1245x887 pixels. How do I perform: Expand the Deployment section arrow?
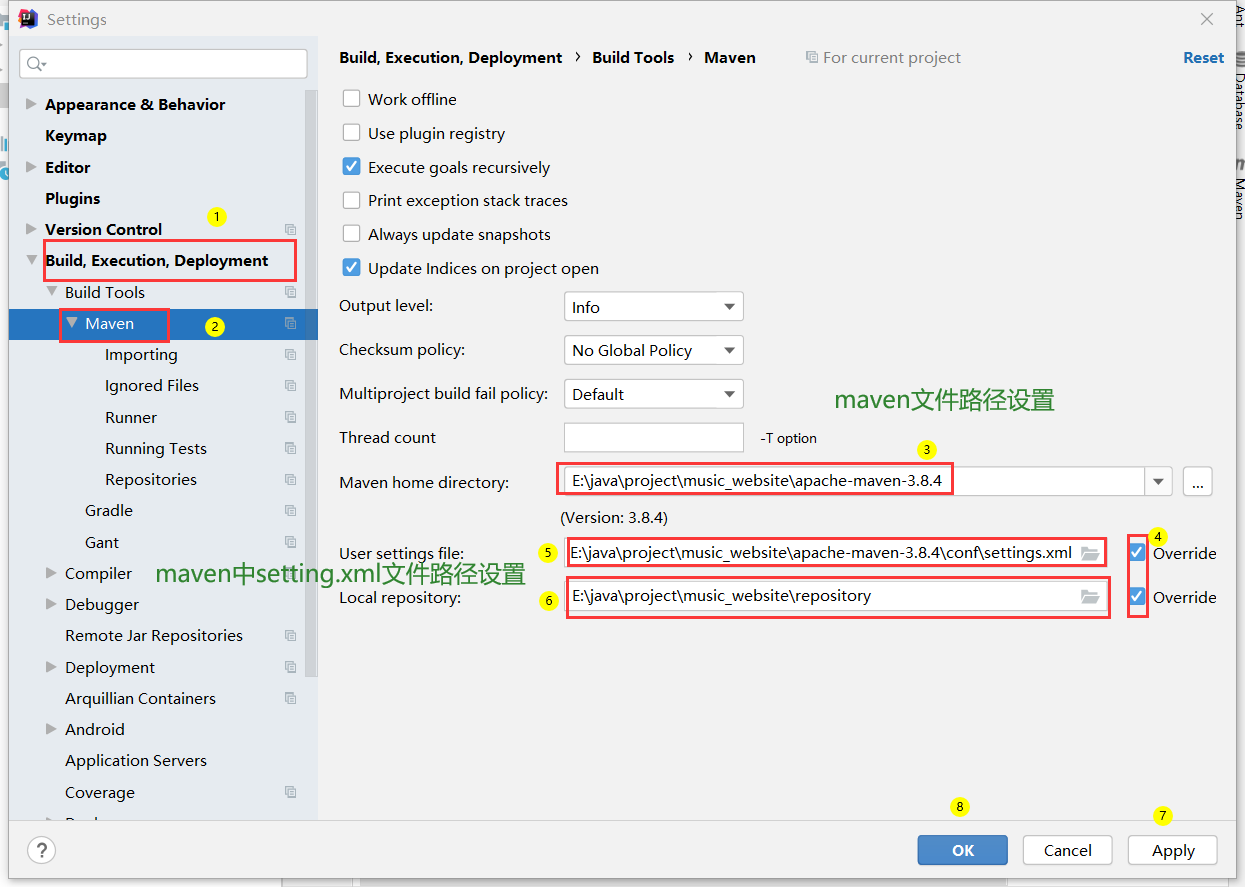coord(51,667)
